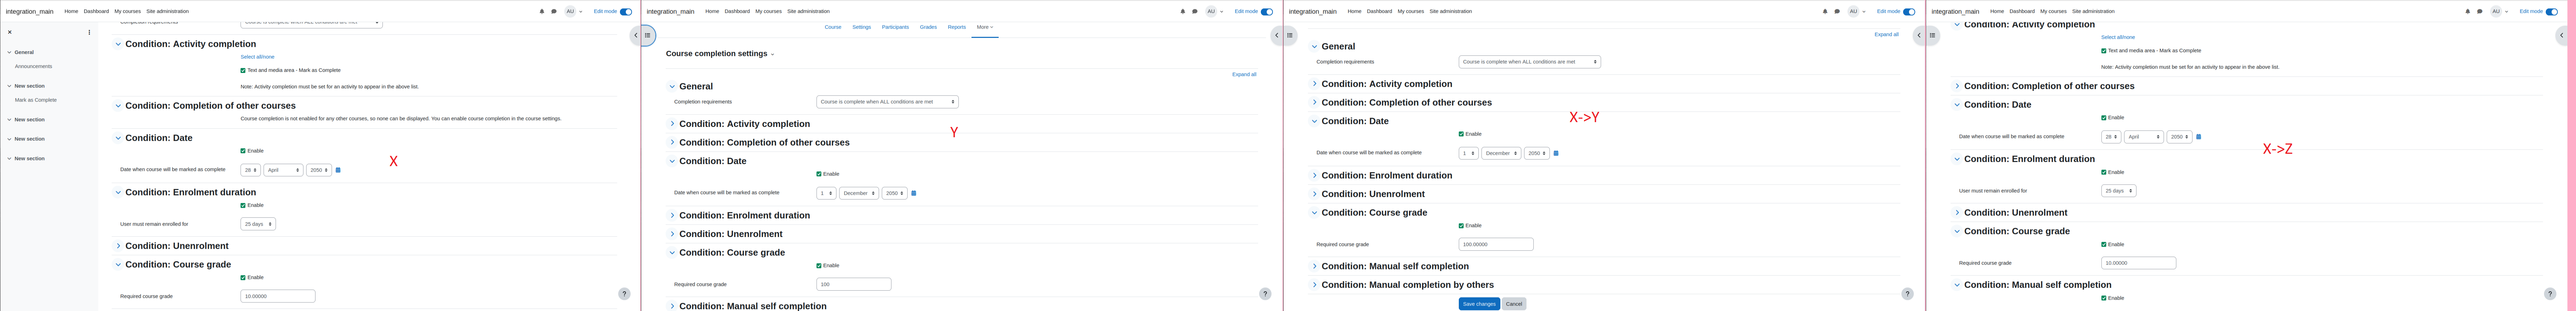Open the 25 days dropdown in X panel
The width and height of the screenshot is (2576, 311).
point(258,224)
